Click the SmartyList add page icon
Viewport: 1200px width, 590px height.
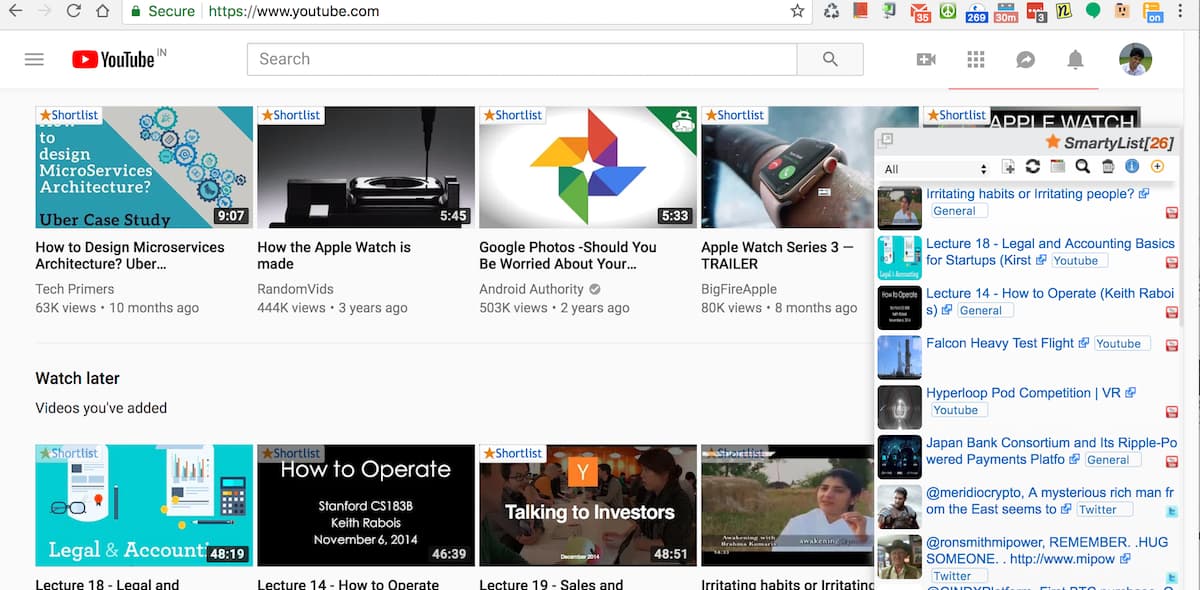(1008, 167)
